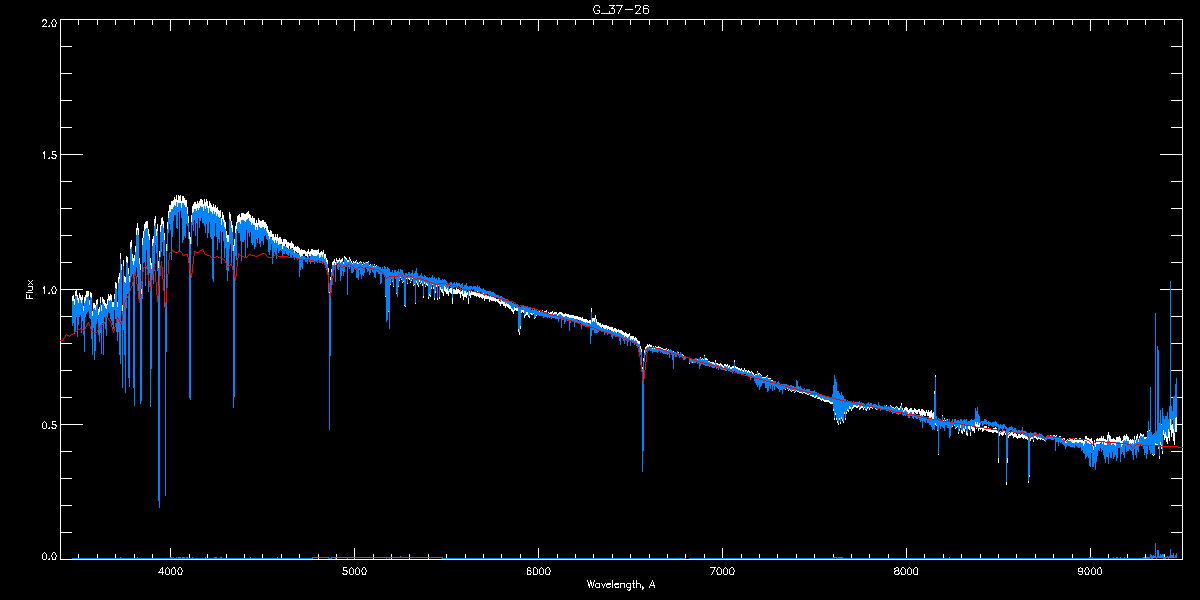Click the 7000 wavelength tick label

[x=722, y=571]
